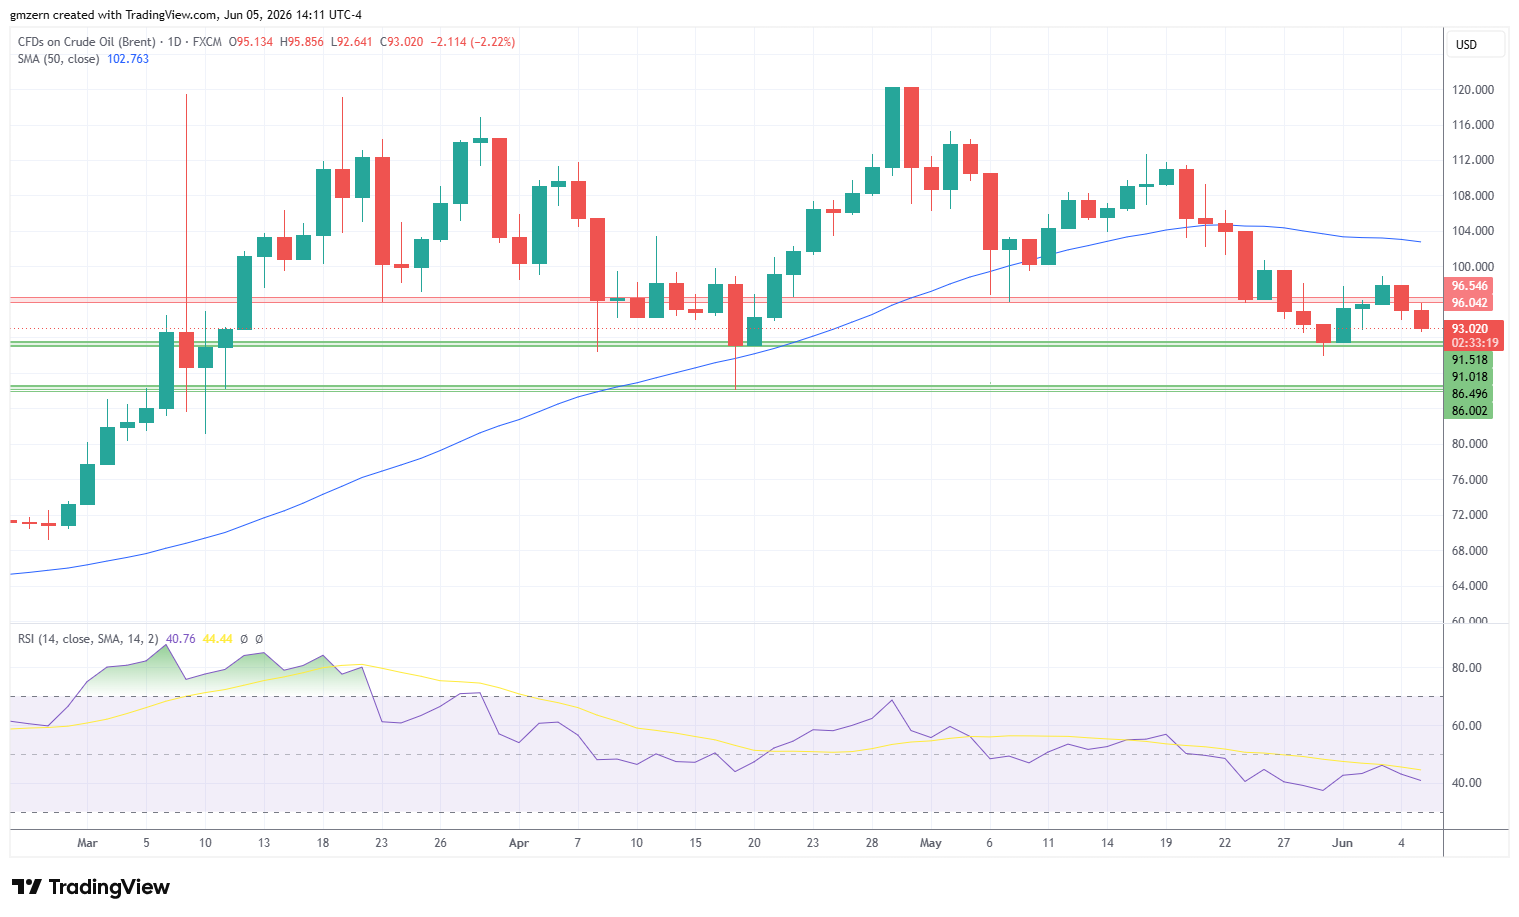Click the SMA value 102.763
Image resolution: width=1519 pixels, height=917 pixels.
click(x=128, y=59)
